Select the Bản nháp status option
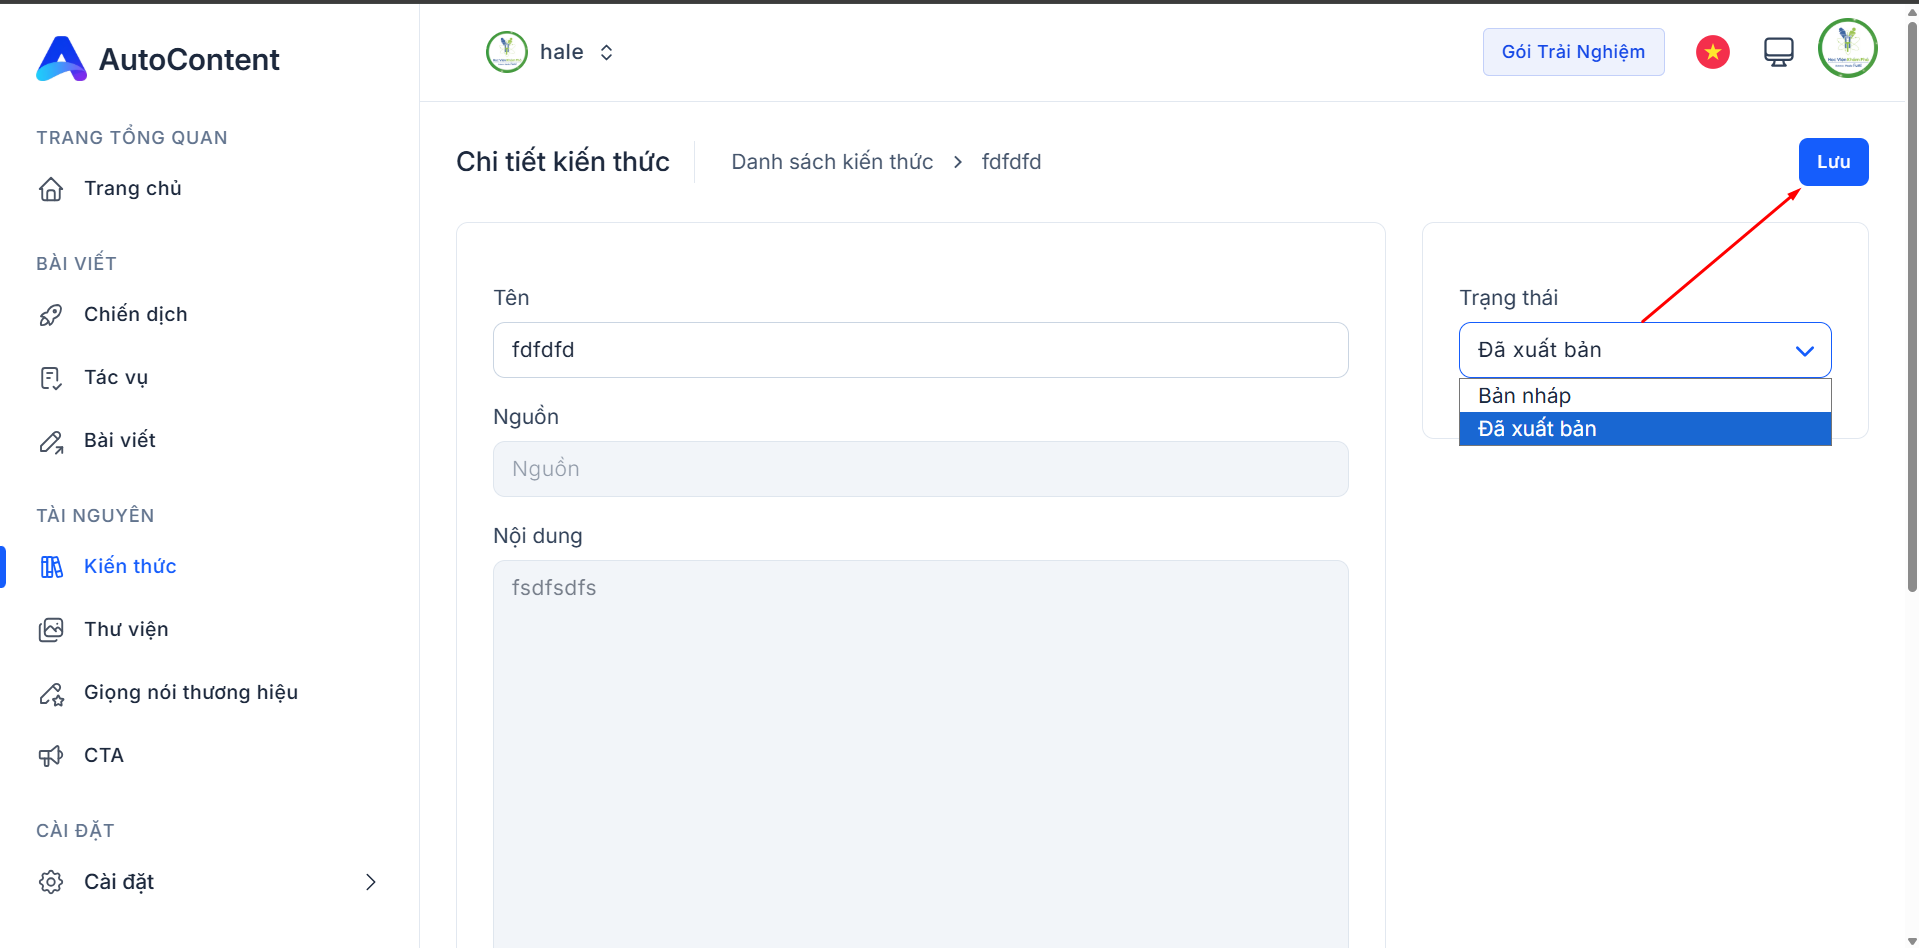The height and width of the screenshot is (948, 1919). coord(1524,395)
